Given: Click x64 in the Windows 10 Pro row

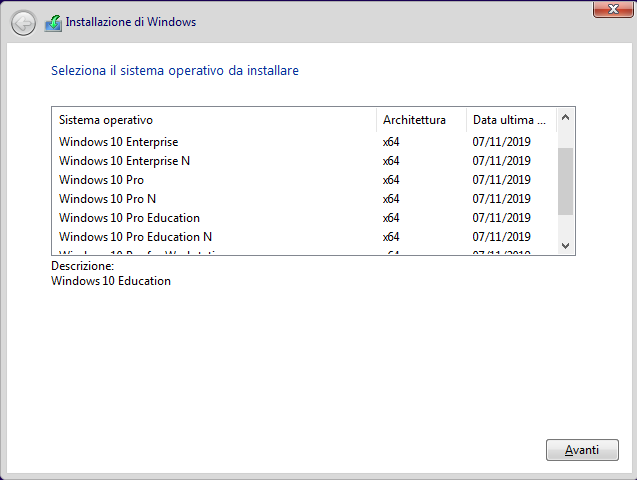Looking at the screenshot, I should pos(391,180).
